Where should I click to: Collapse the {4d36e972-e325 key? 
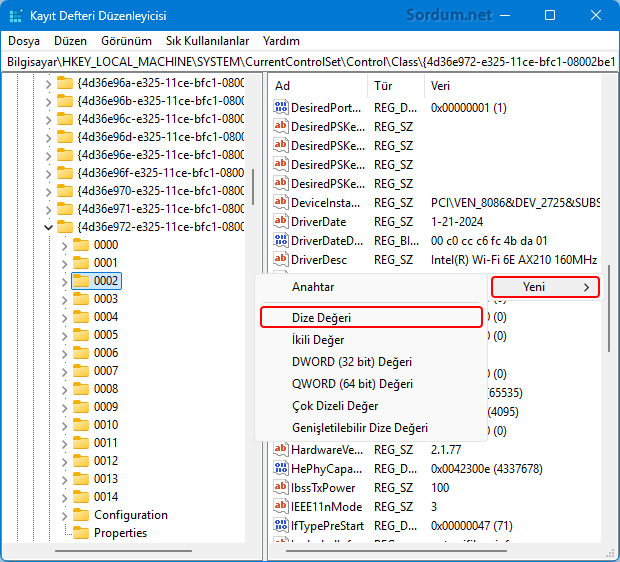point(48,227)
